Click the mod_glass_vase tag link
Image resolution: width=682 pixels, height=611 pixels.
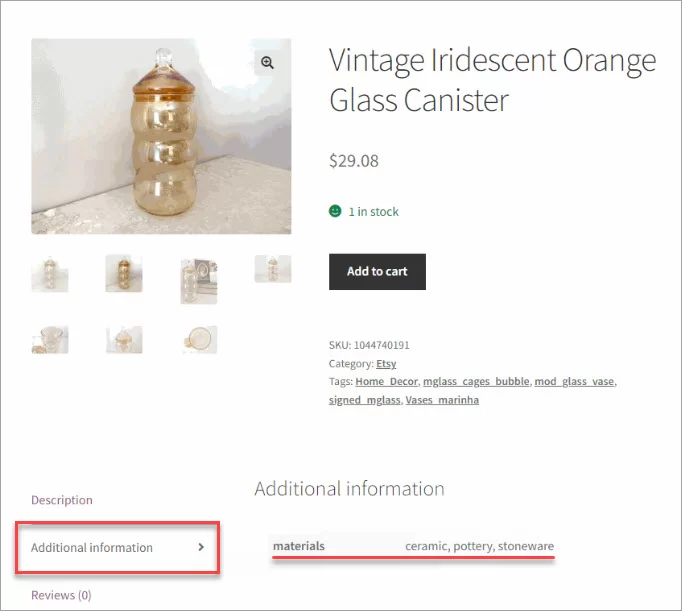pyautogui.click(x=575, y=382)
